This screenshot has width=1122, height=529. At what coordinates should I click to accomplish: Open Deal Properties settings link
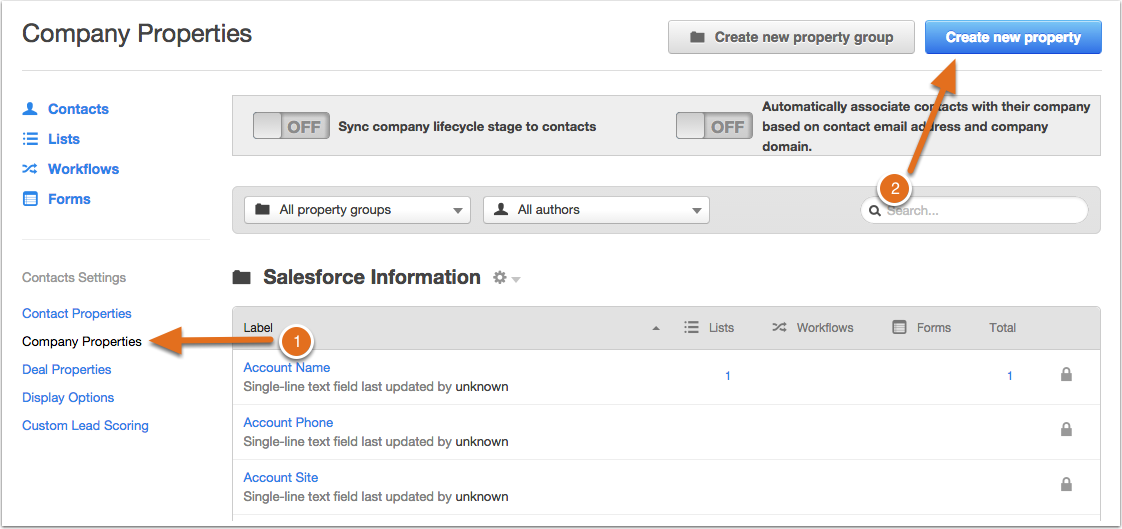67,369
